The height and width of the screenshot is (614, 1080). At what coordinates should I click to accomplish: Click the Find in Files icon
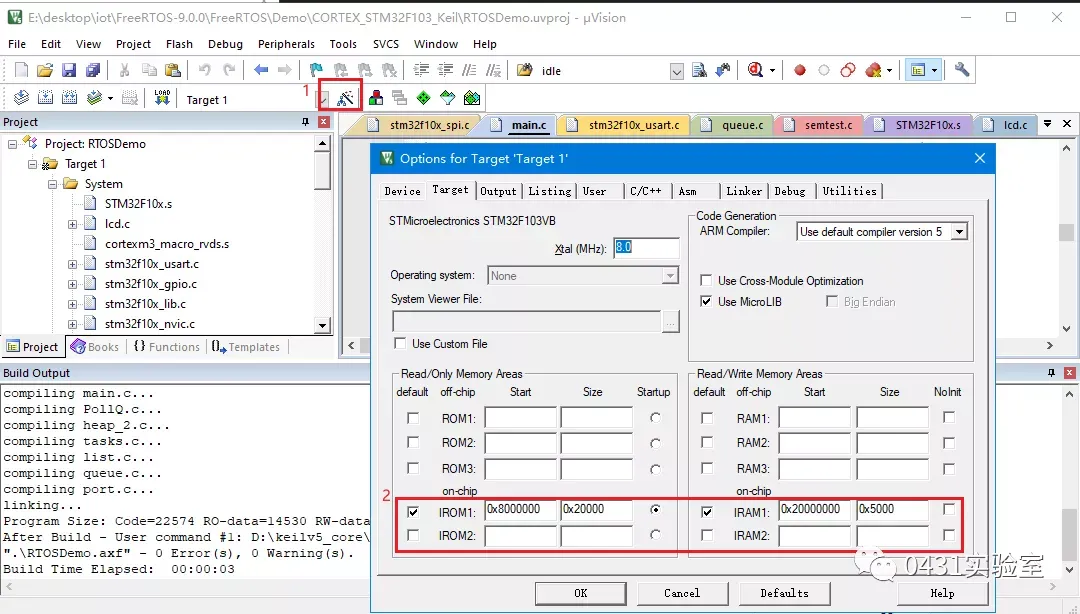699,70
